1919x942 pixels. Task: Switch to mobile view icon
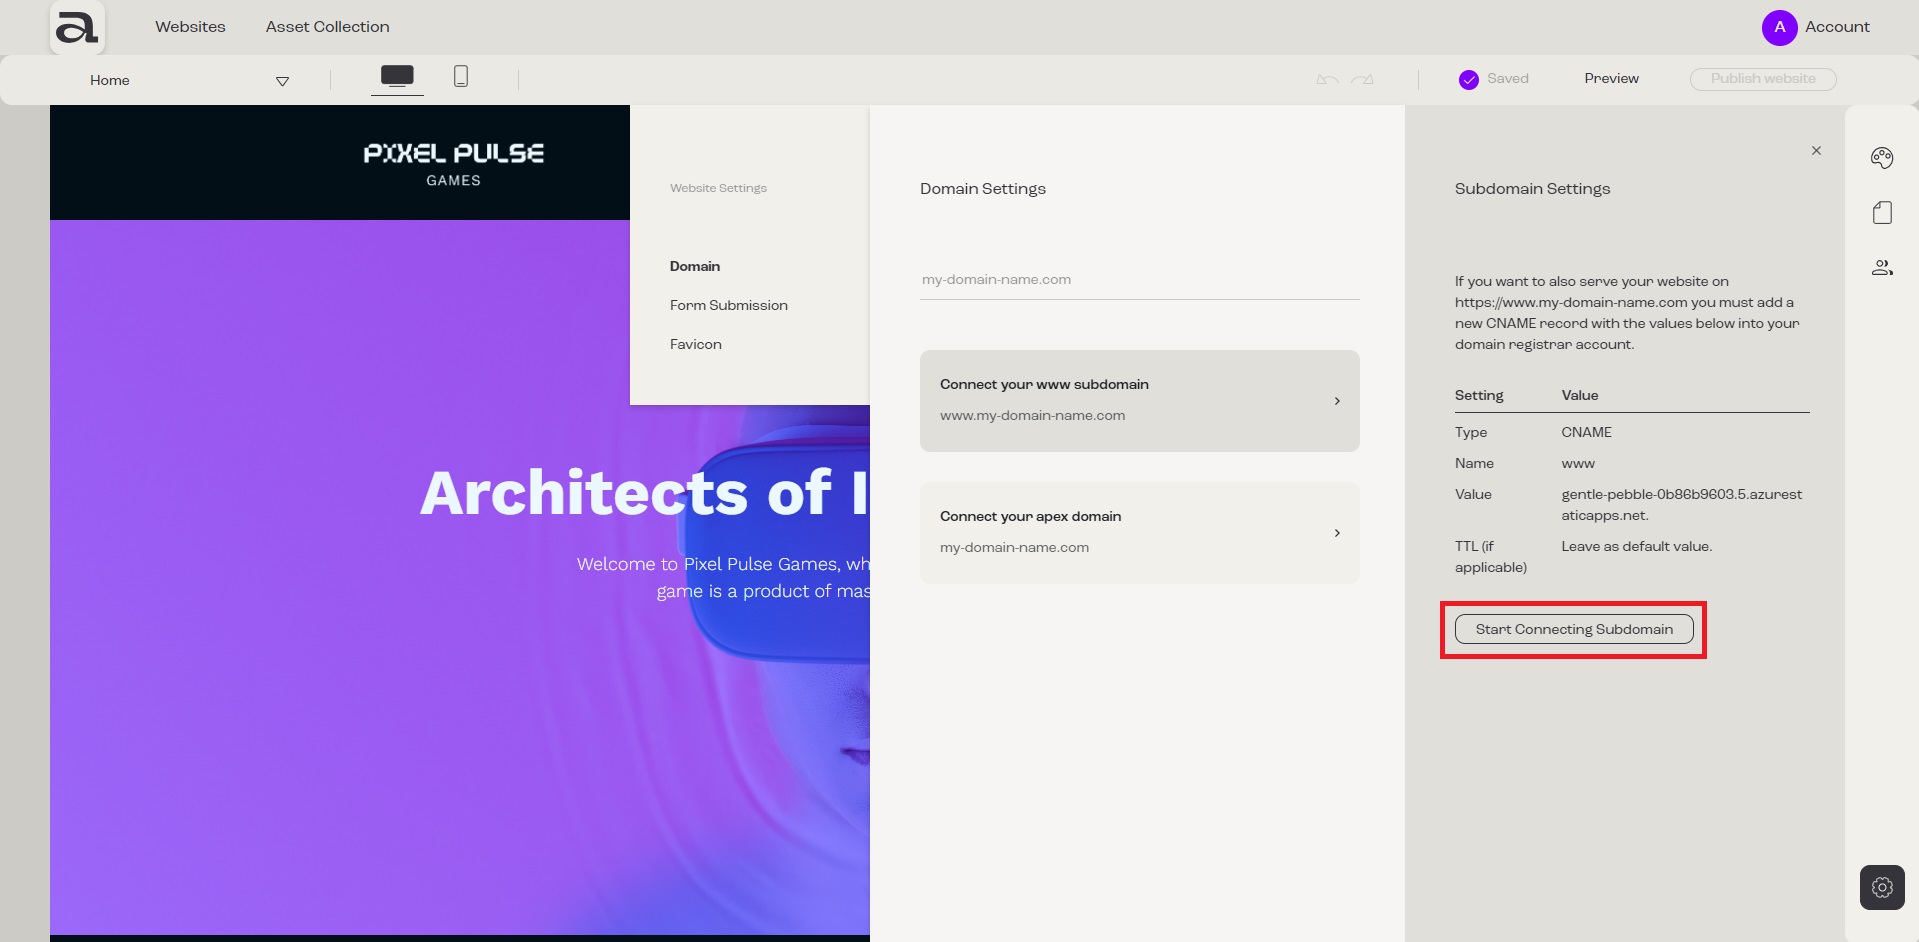pyautogui.click(x=461, y=76)
